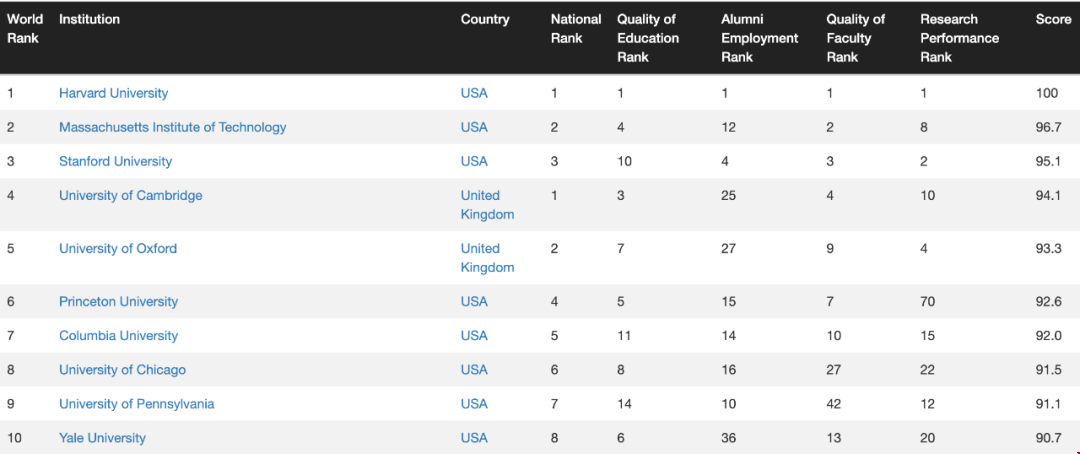Click Alumni Employment Rank header

[760, 39]
